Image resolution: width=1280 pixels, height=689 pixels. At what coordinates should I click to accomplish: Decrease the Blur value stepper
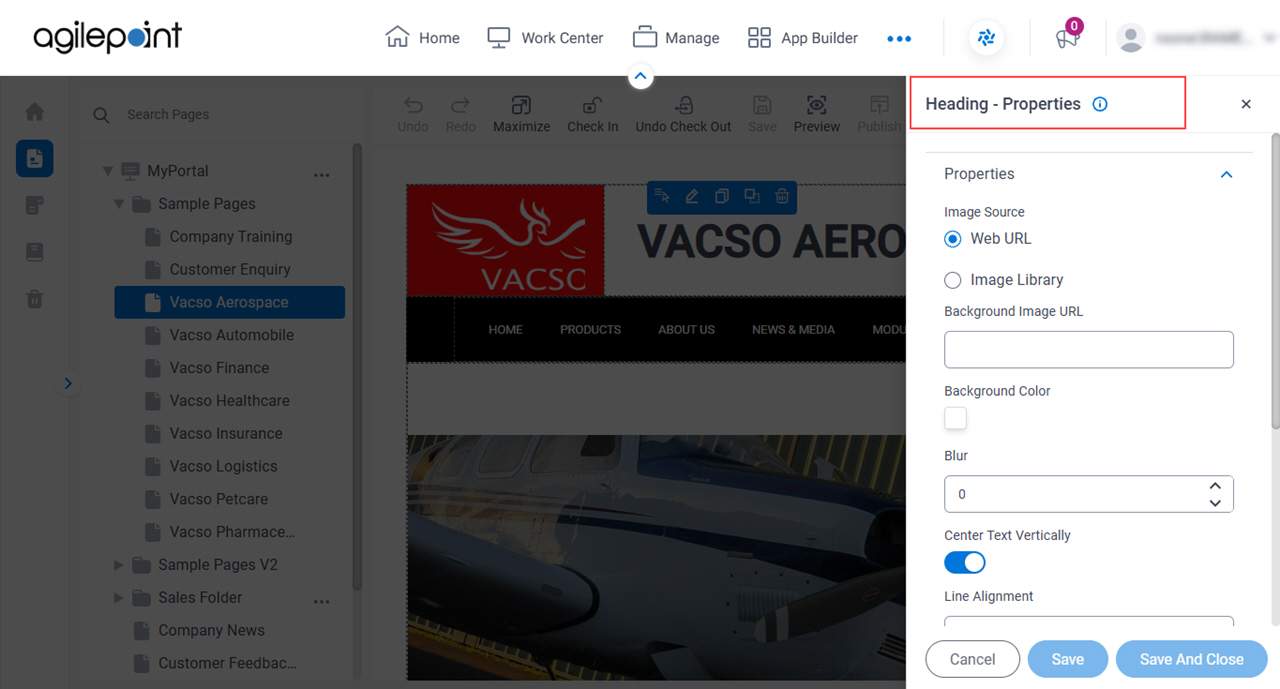click(1215, 502)
